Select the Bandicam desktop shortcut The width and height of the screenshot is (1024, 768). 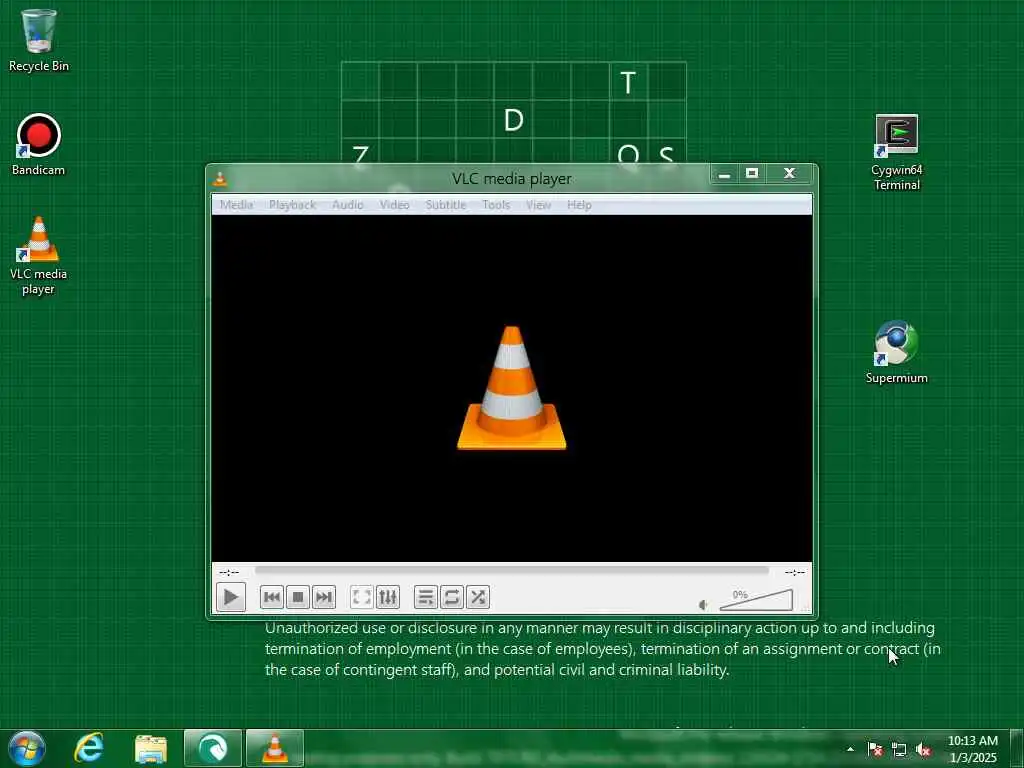click(39, 144)
